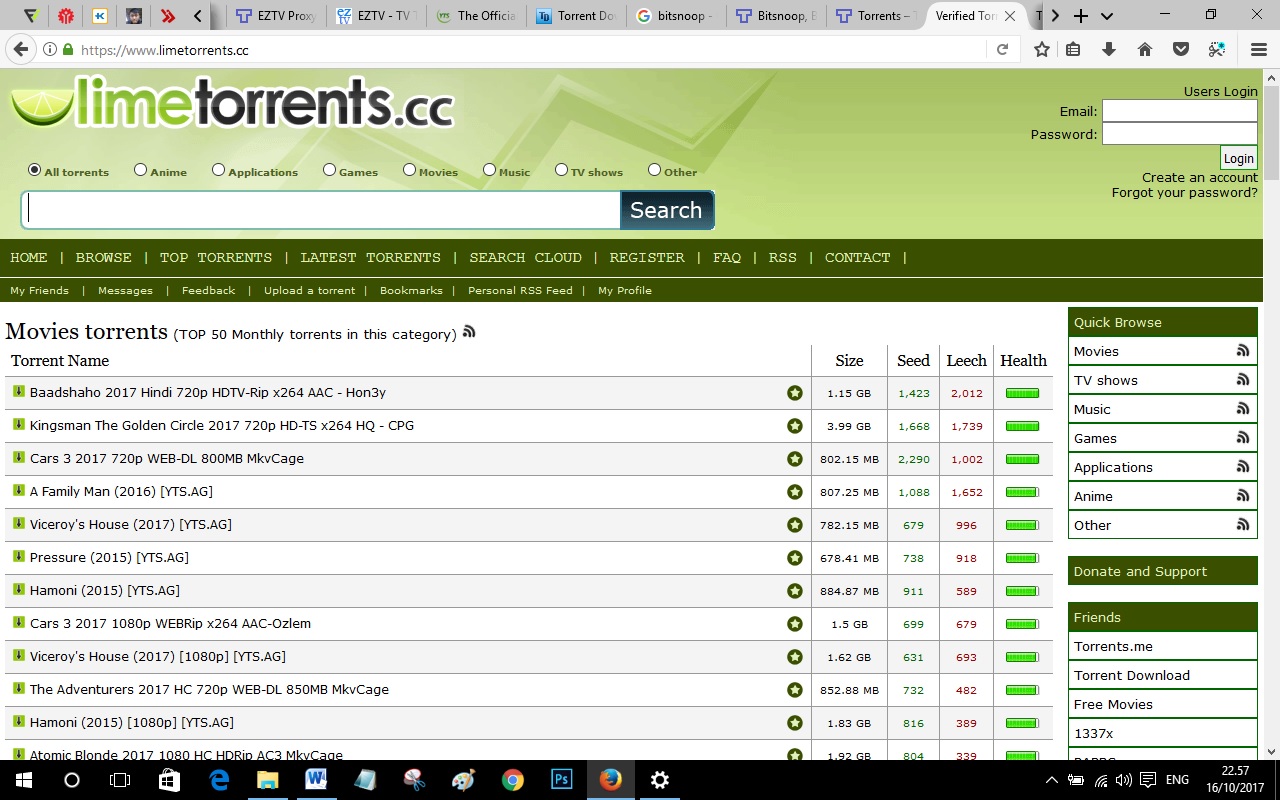Click into the torrent search text field
Image resolution: width=1280 pixels, height=800 pixels.
(x=321, y=210)
